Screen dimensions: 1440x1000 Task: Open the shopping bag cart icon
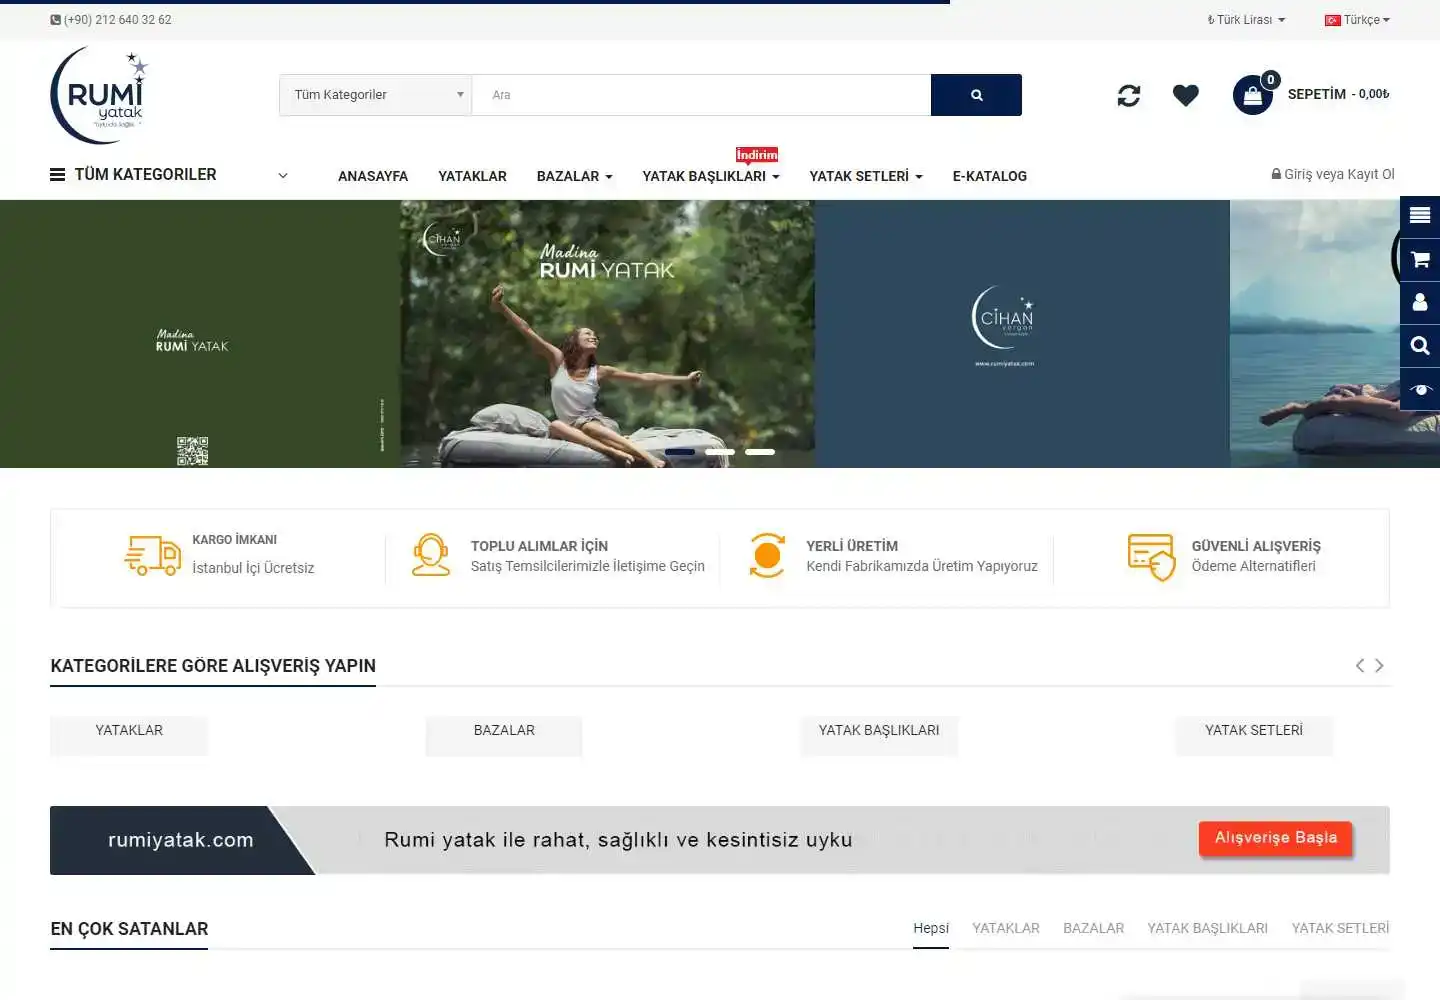[x=1252, y=96]
